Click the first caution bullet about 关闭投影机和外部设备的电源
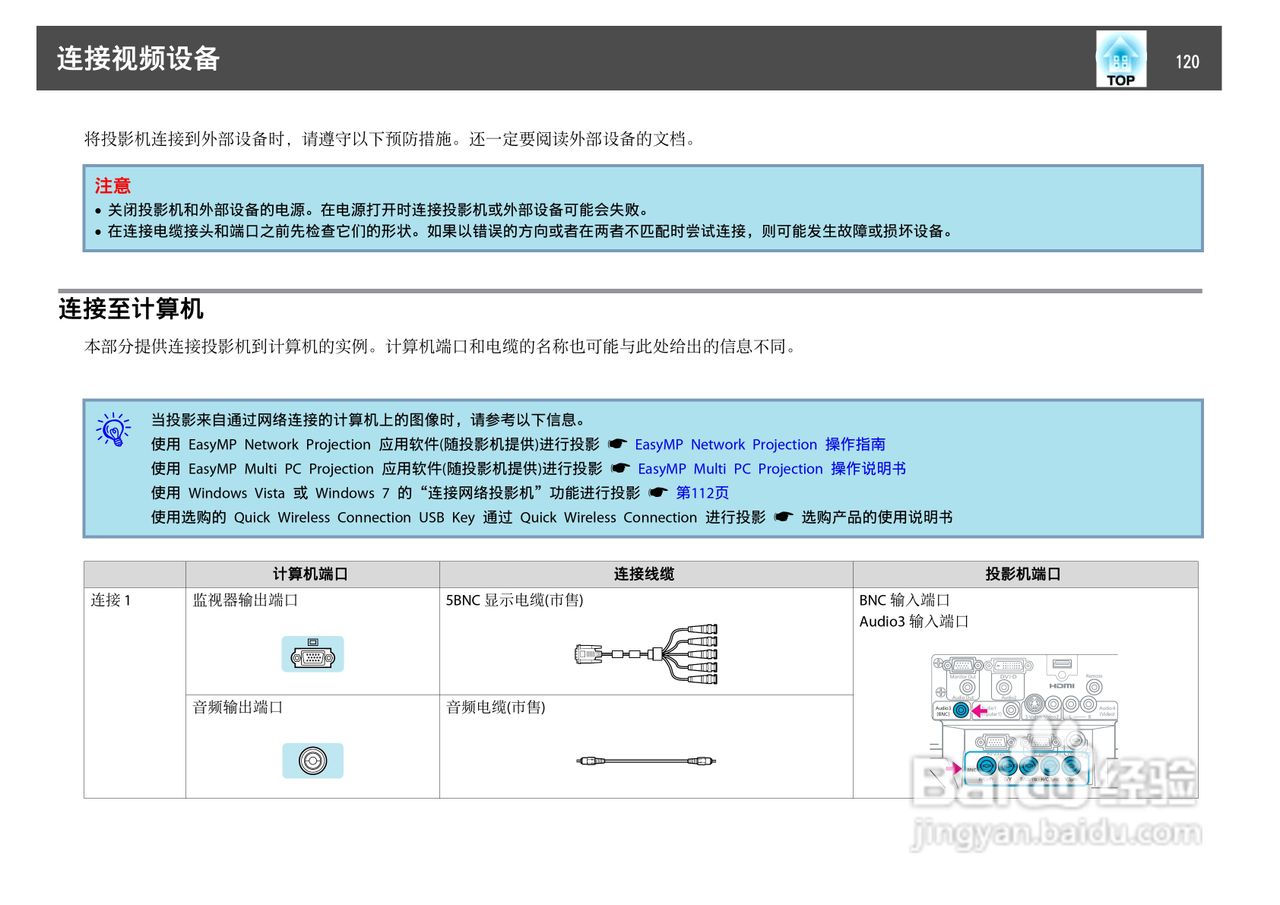Screen dimensions: 1280x905 [x=378, y=210]
